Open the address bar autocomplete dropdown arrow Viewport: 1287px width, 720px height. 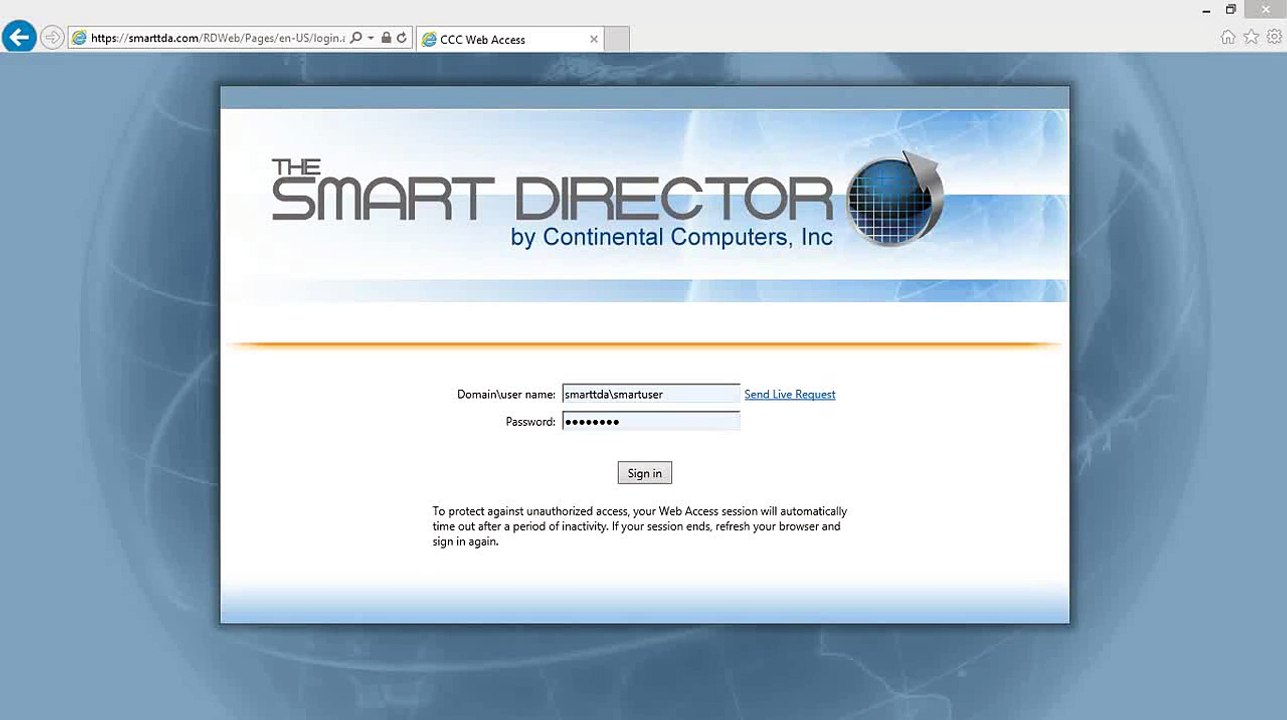[x=371, y=38]
